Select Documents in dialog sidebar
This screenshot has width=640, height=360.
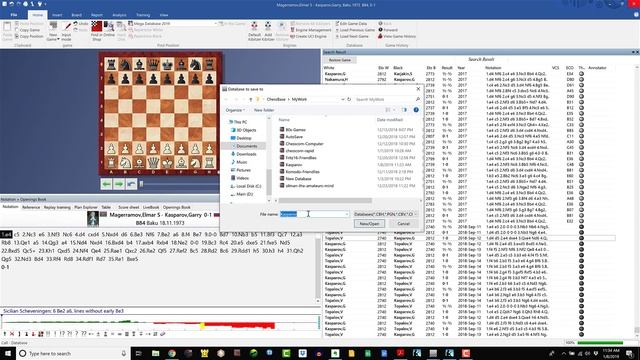click(244, 146)
